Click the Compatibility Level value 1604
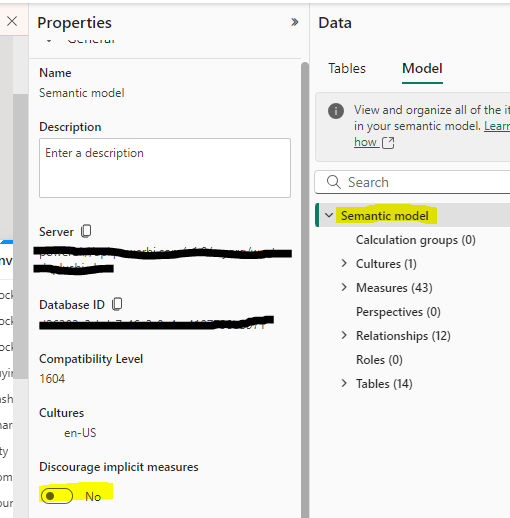The height and width of the screenshot is (518, 510). click(x=52, y=379)
